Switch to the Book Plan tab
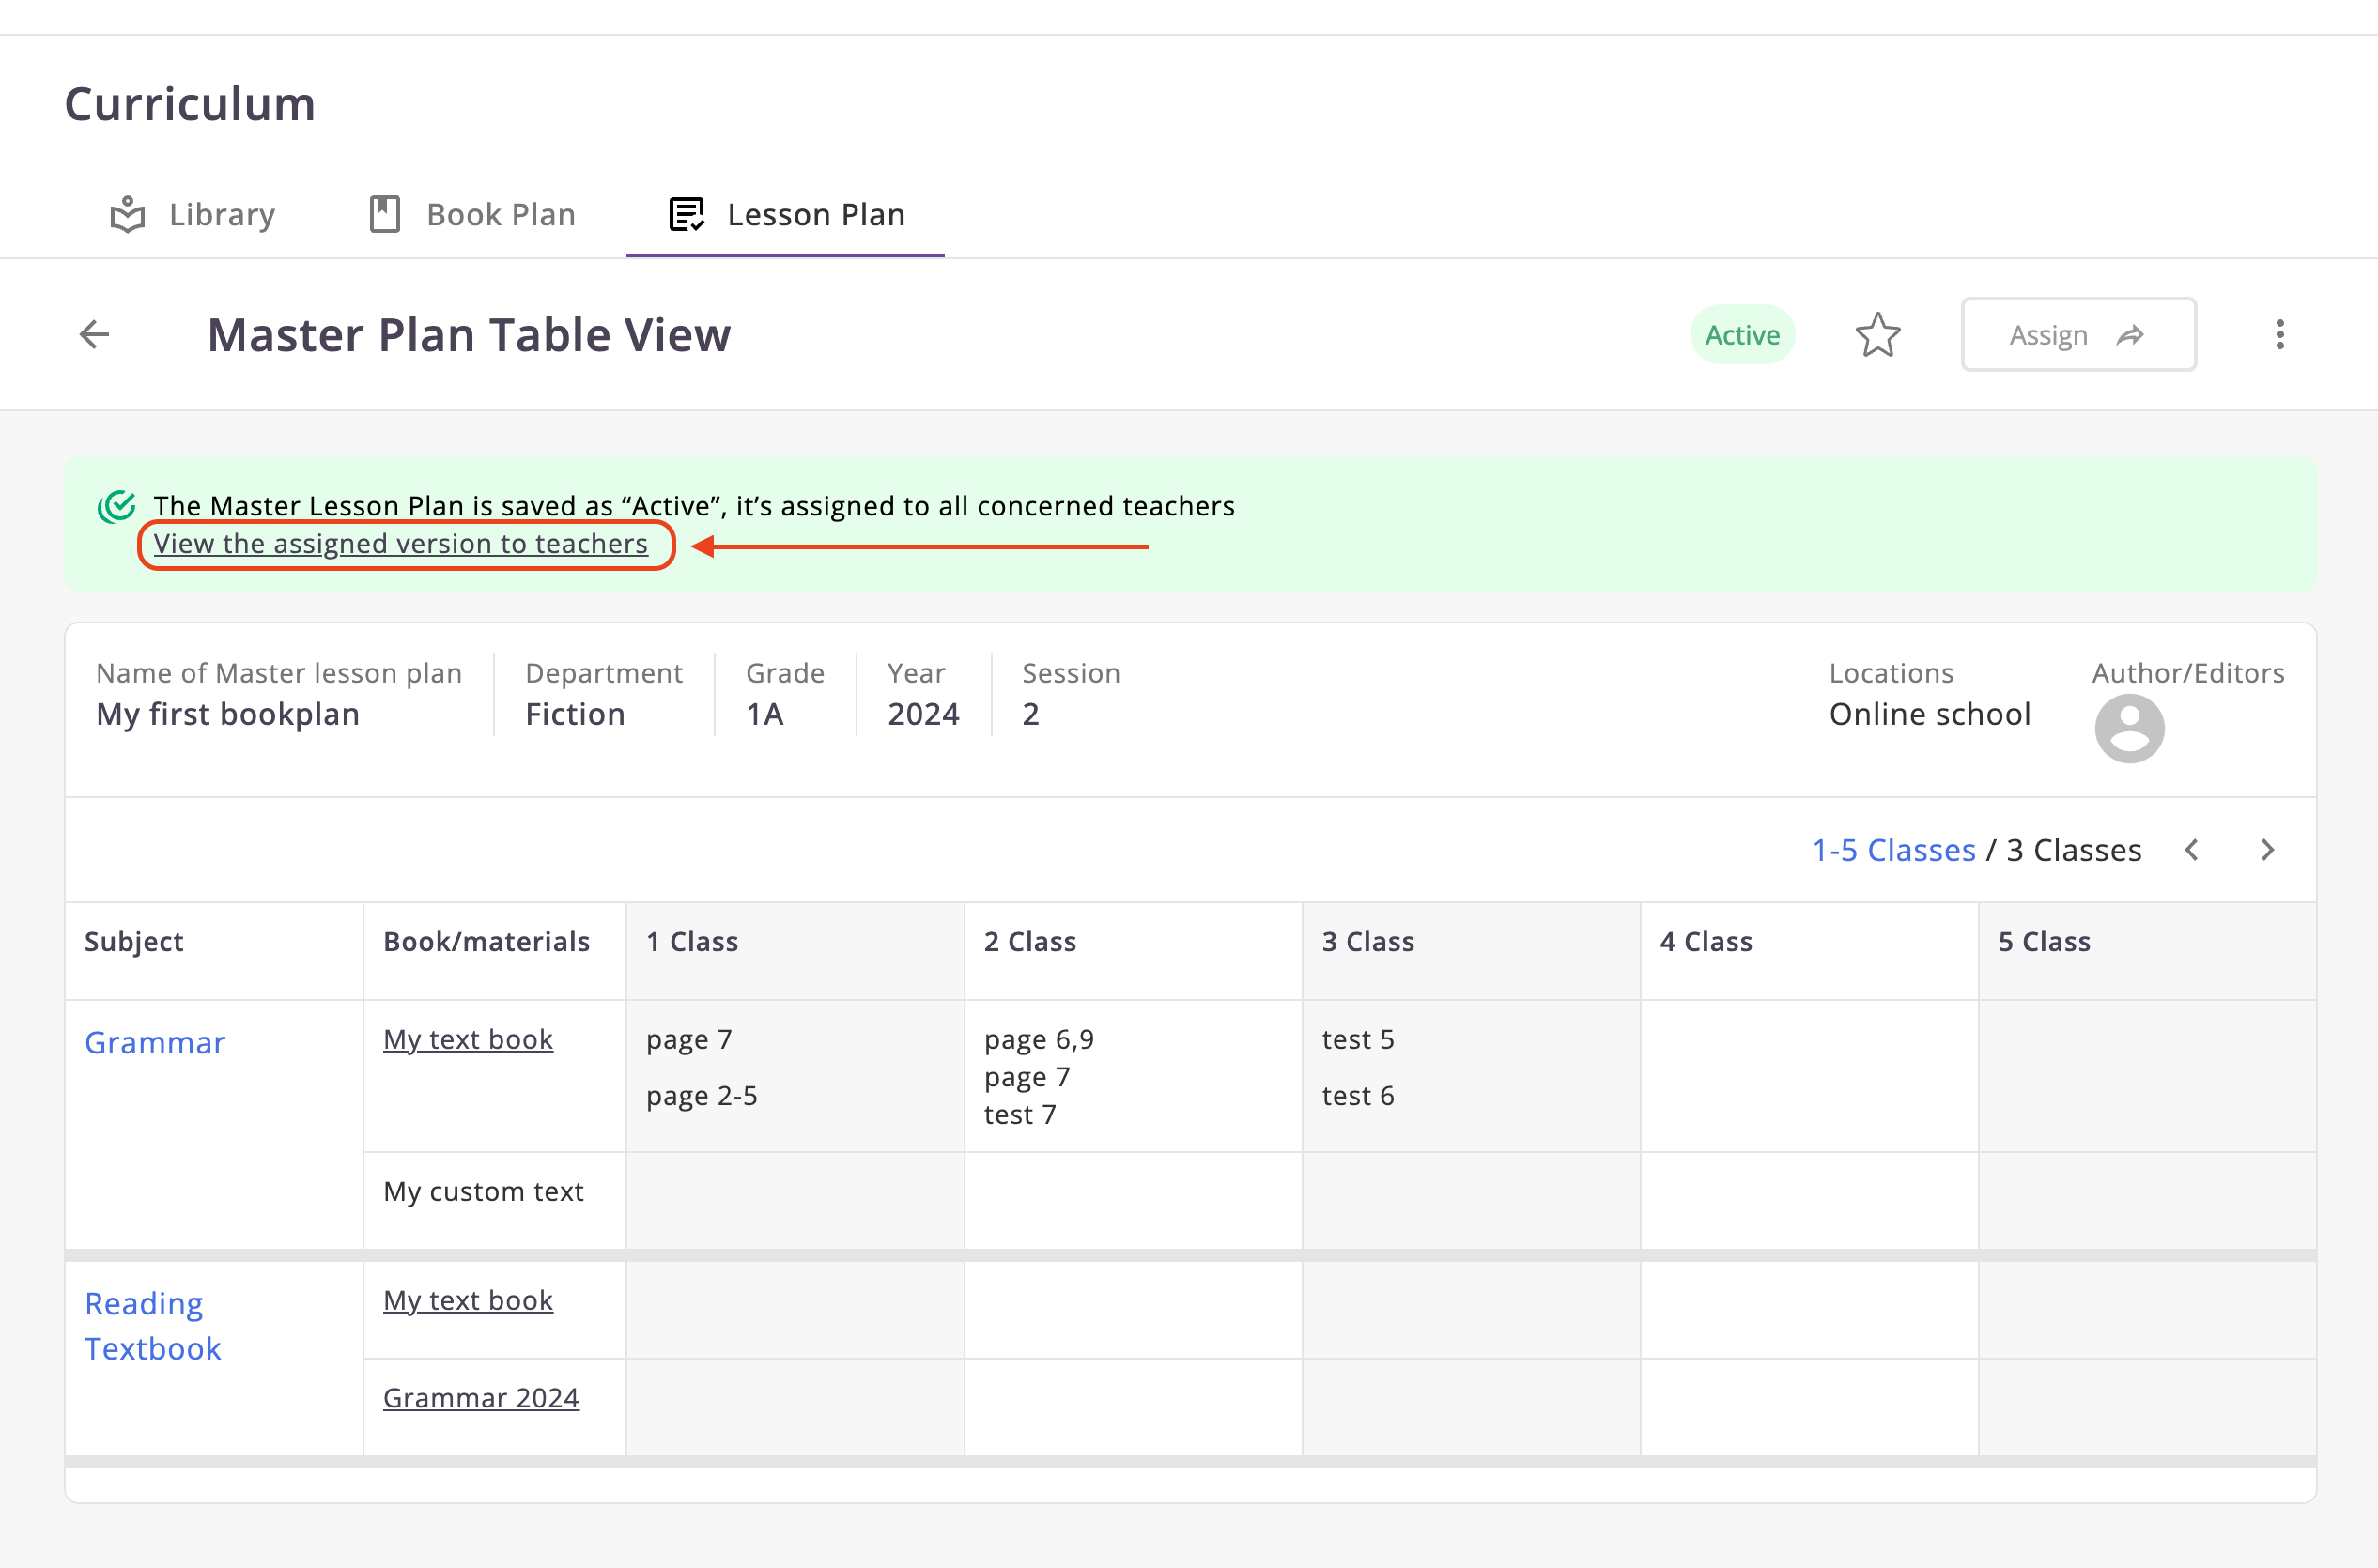2378x1568 pixels. (x=501, y=214)
